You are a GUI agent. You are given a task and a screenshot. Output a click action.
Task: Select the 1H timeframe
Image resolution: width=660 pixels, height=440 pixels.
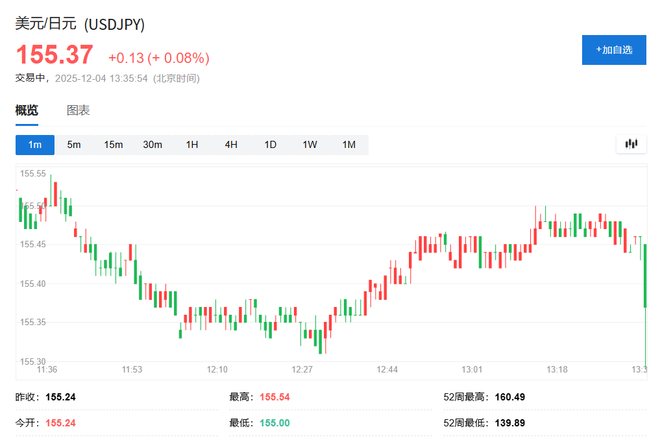[192, 145]
